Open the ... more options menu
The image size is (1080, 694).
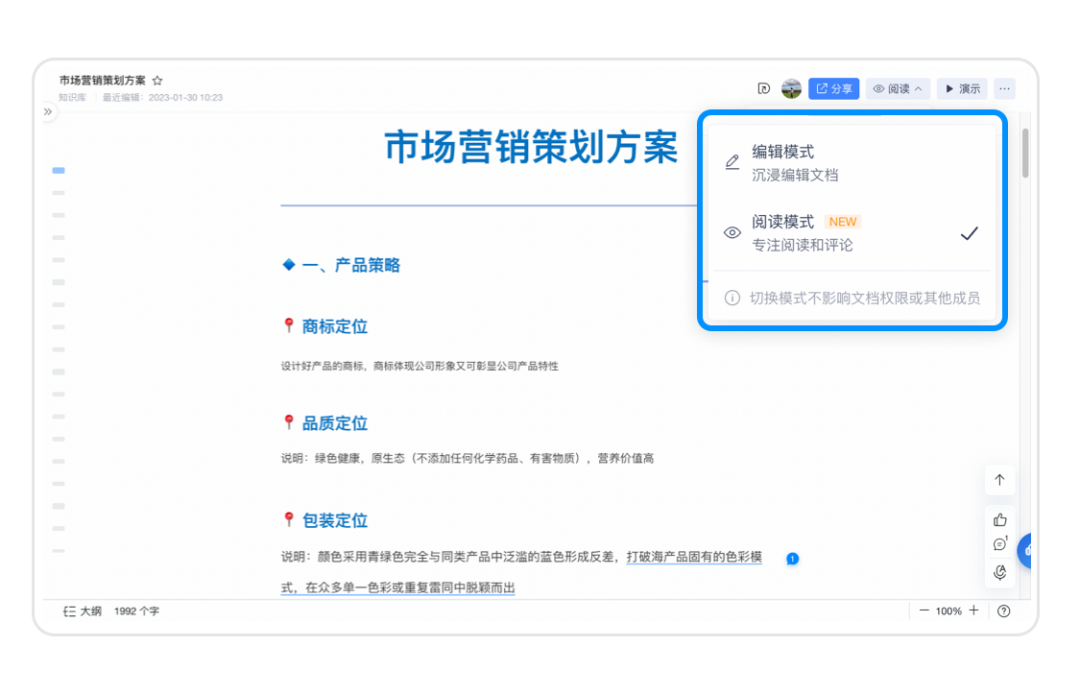click(1004, 88)
